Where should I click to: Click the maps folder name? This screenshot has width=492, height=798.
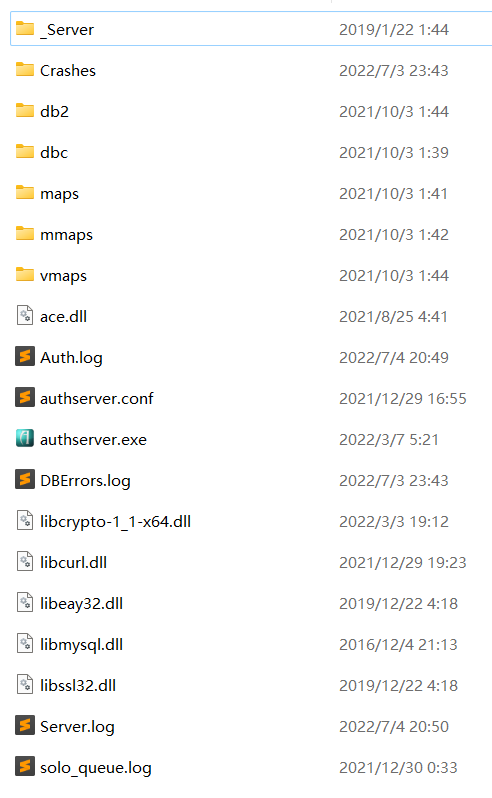60,194
